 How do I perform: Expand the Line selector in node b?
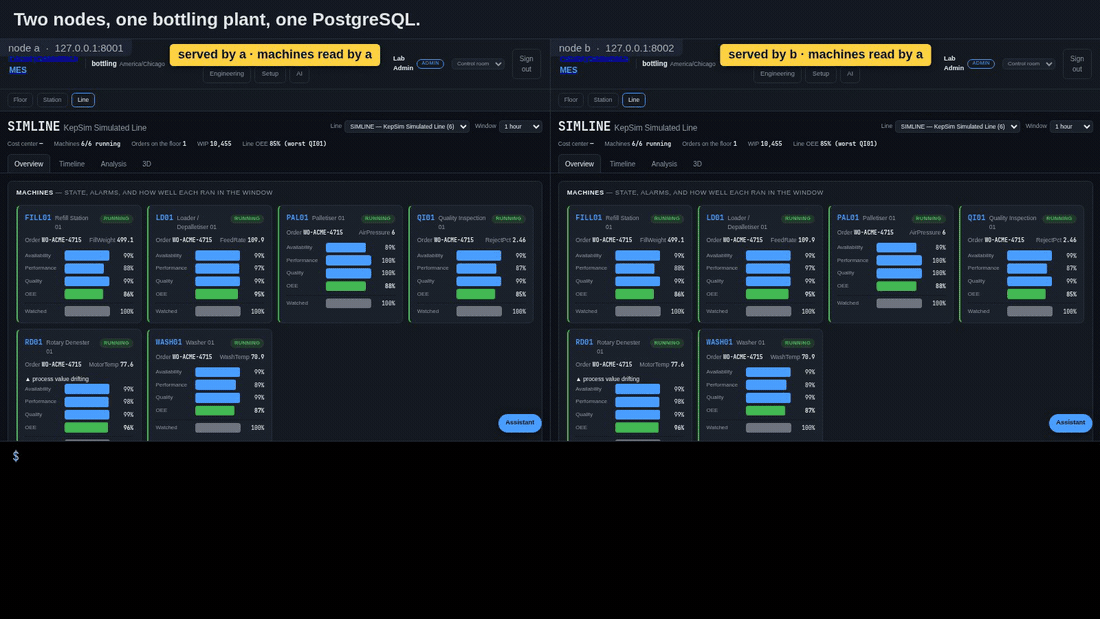(958, 126)
